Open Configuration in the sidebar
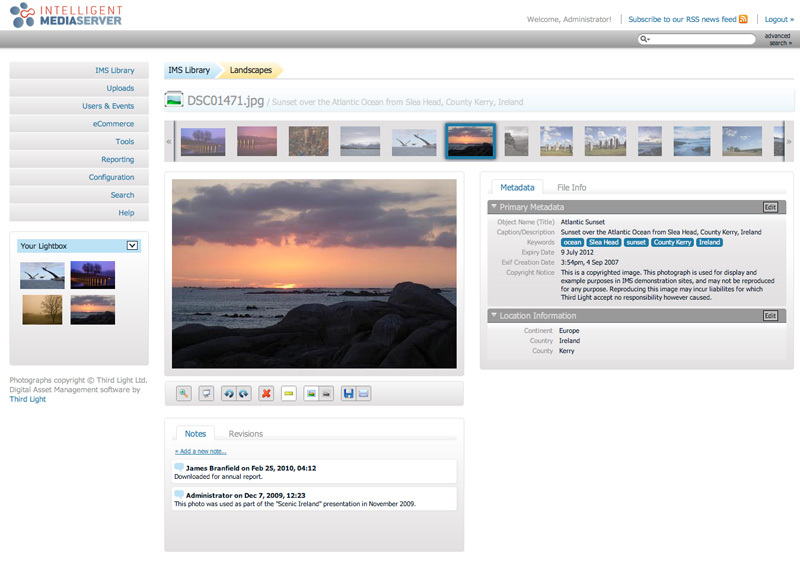 point(79,177)
